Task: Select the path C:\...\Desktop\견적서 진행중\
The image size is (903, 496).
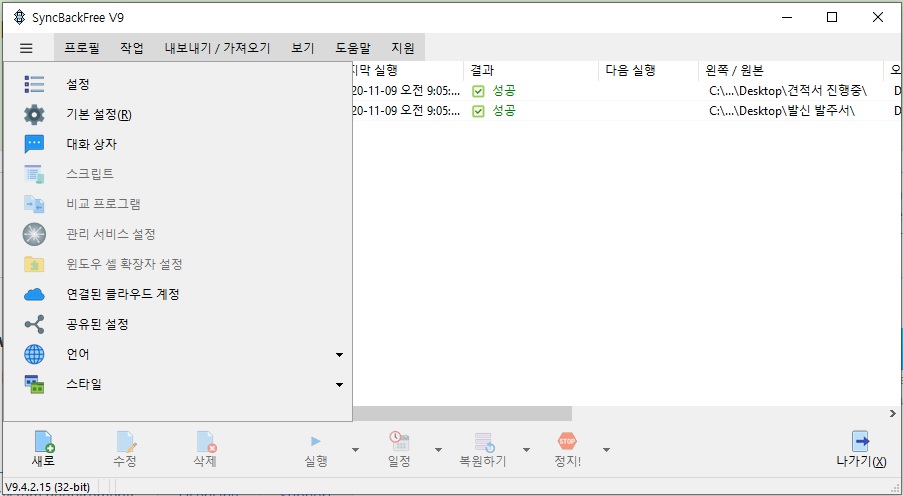Action: pyautogui.click(x=788, y=91)
